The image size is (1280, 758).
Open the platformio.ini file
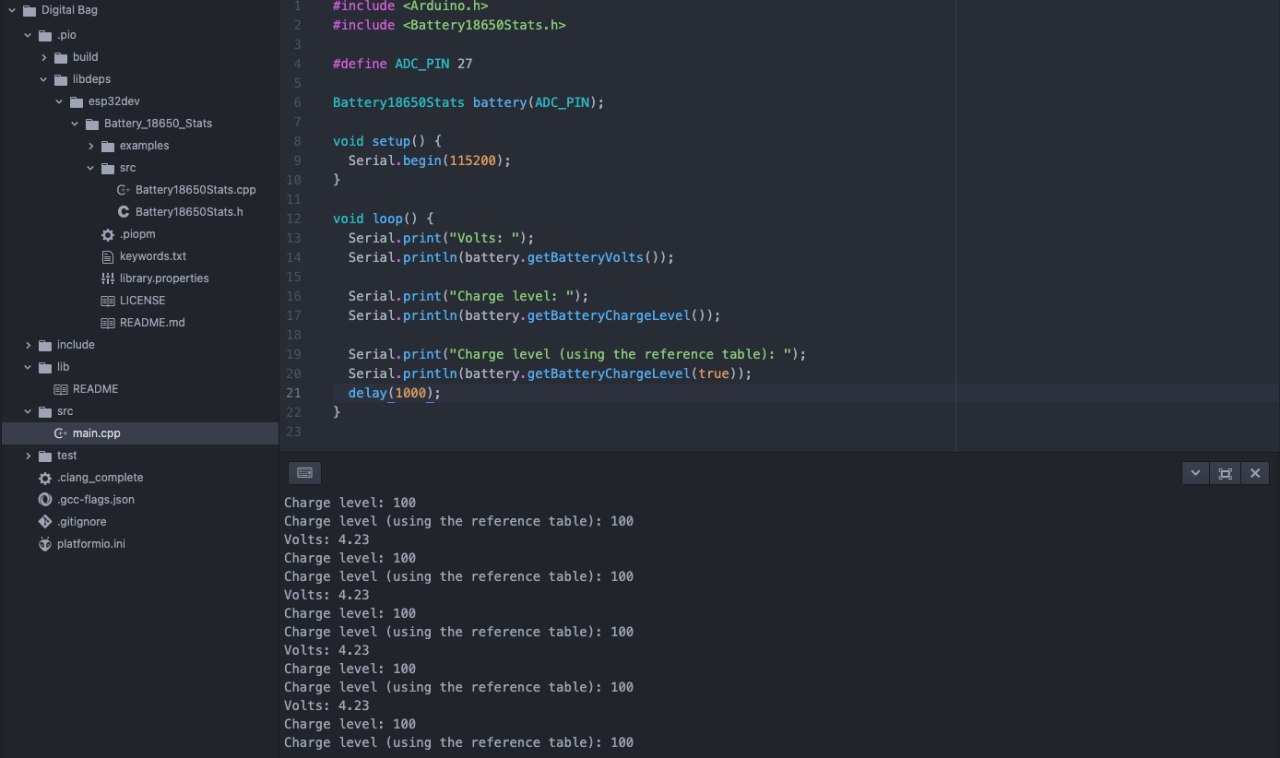click(90, 544)
